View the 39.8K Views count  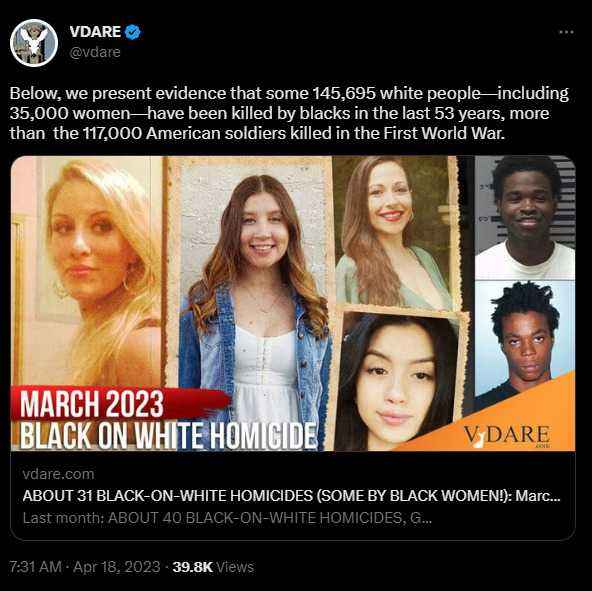213,567
